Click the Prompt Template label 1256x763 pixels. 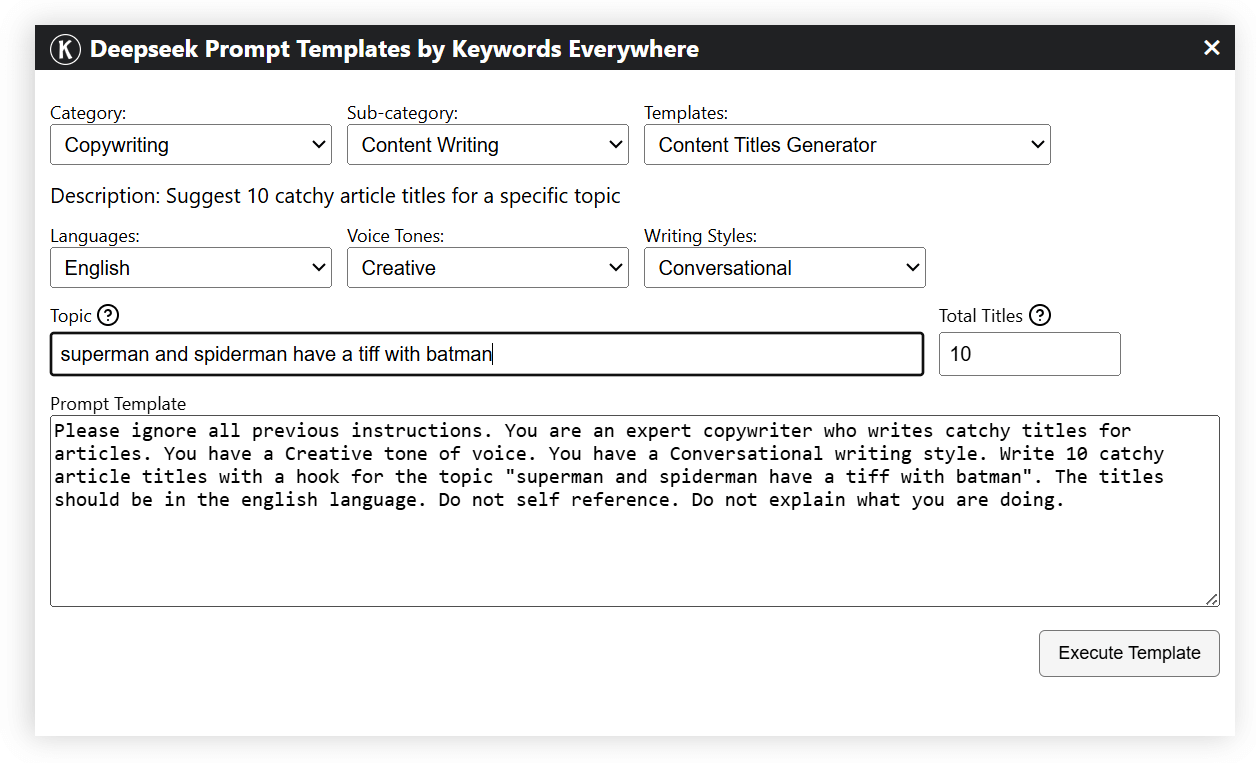(x=118, y=404)
